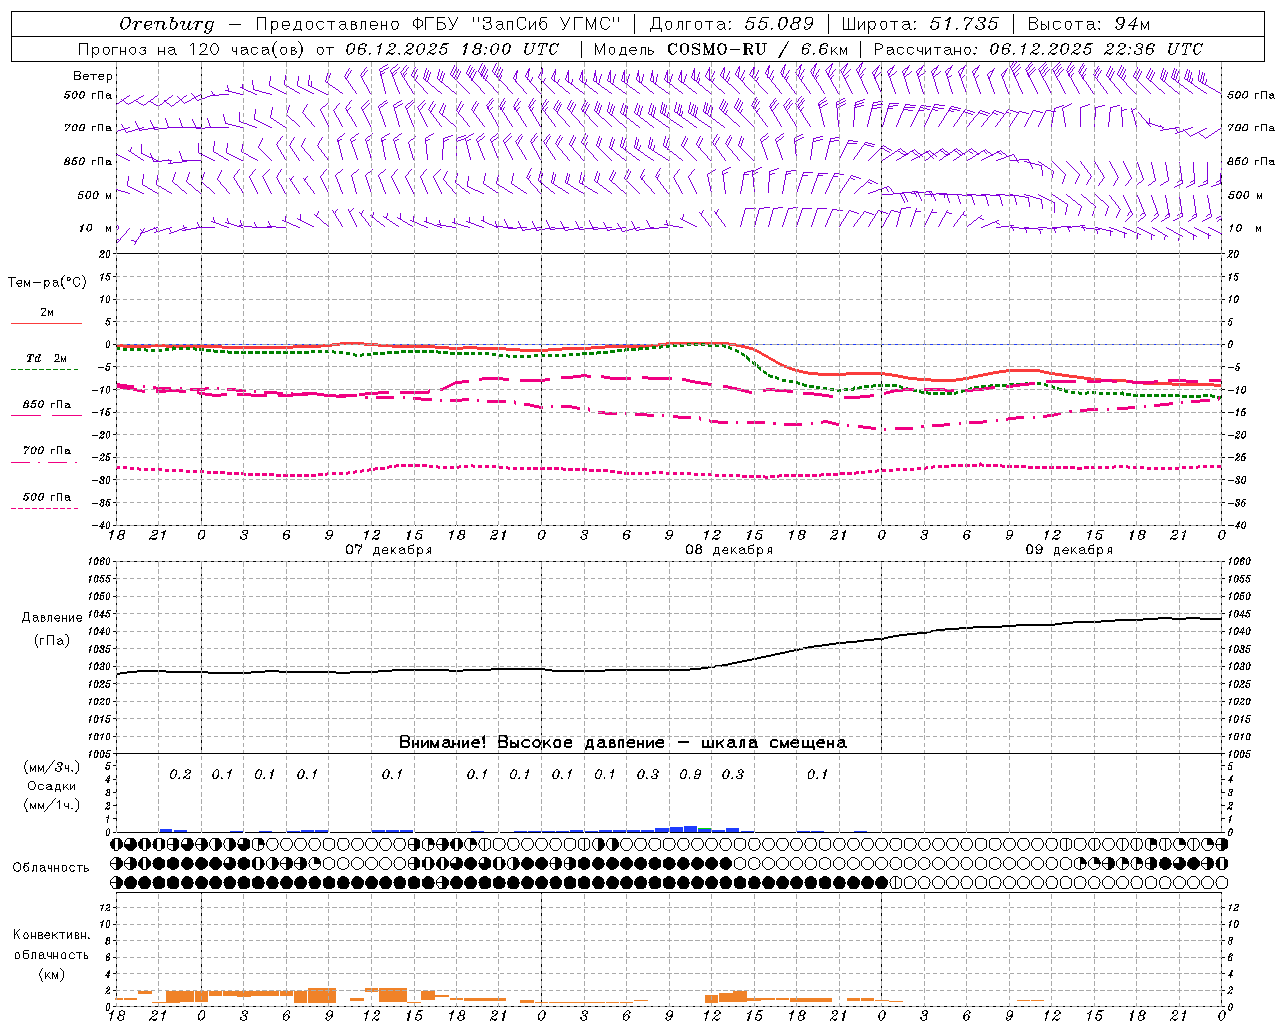
Task: Click the '(км)' unit under convective cloudiness
Action: point(51,973)
